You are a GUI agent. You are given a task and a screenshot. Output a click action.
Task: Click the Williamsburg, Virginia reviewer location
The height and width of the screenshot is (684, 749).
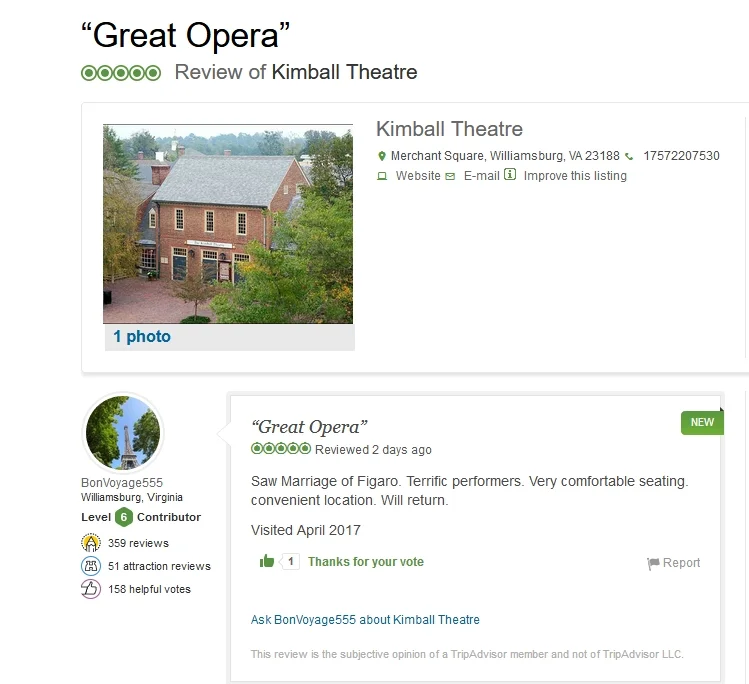click(x=132, y=497)
